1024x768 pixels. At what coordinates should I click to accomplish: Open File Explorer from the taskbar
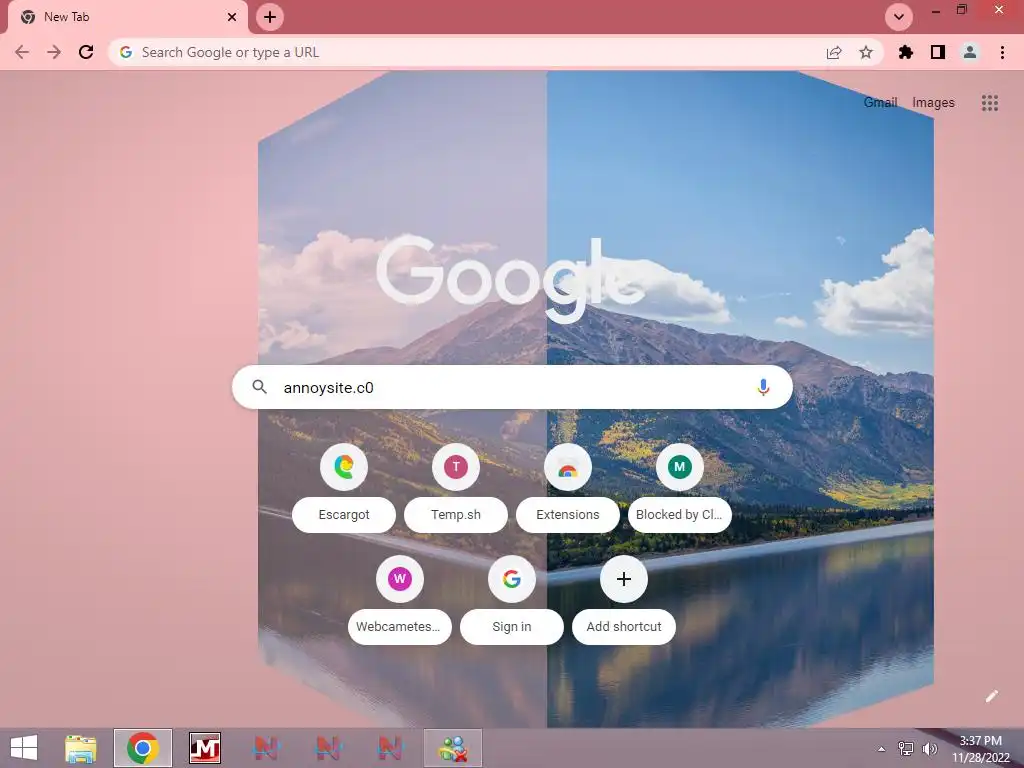tap(81, 748)
